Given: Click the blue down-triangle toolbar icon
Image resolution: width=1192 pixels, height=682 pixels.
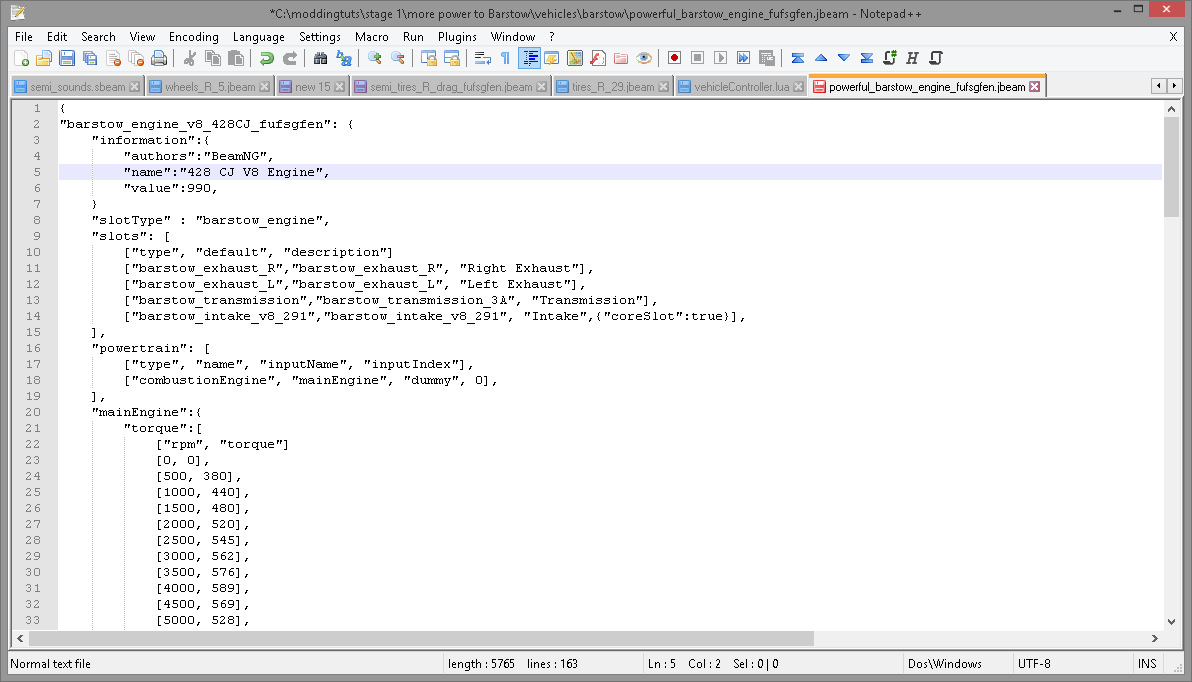Looking at the screenshot, I should point(844,59).
